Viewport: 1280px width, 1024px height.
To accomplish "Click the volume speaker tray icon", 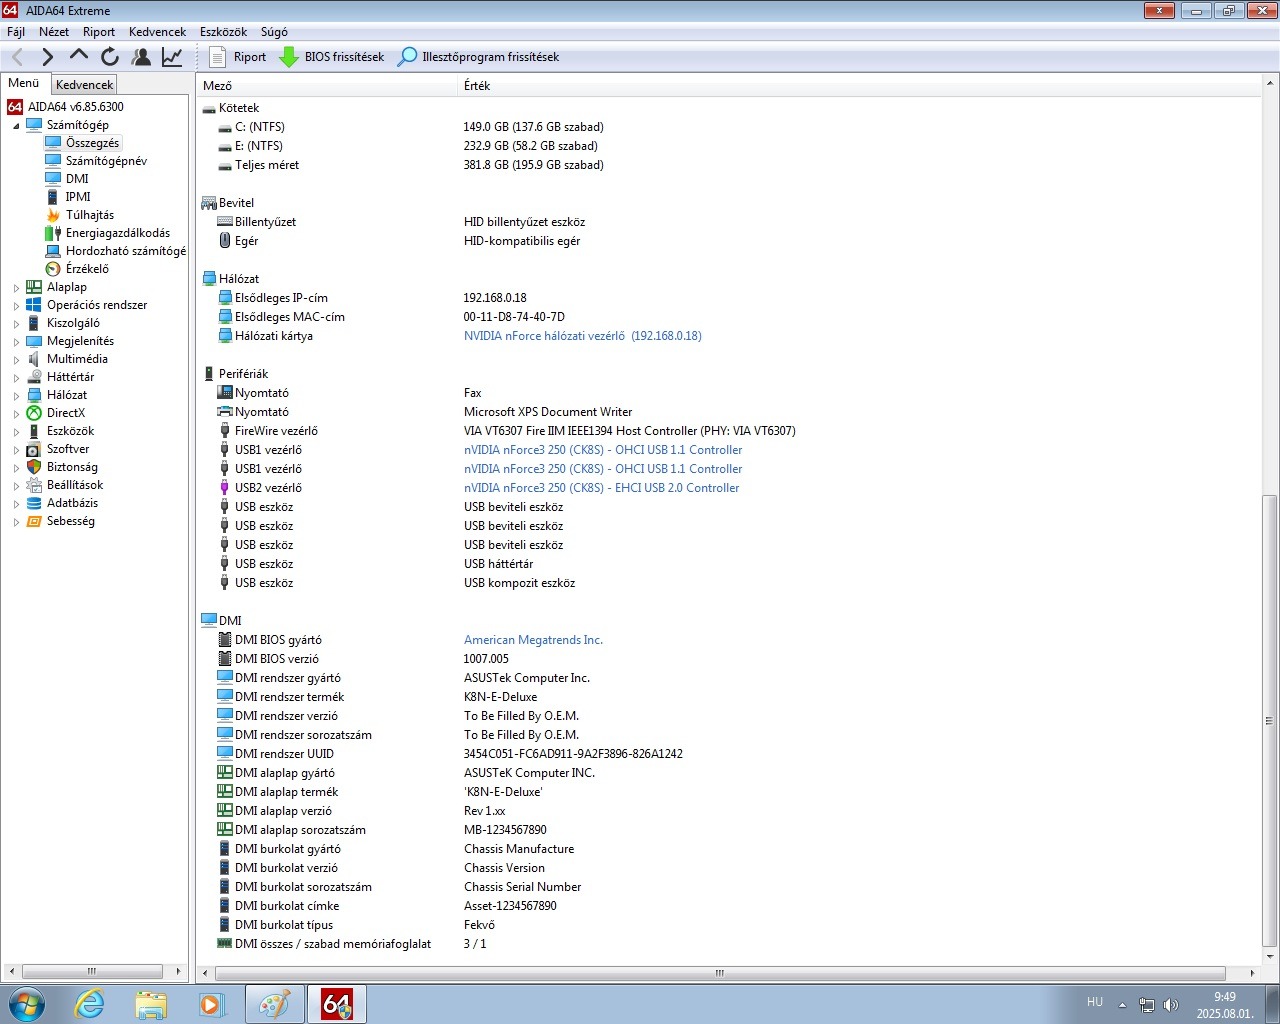I will (1171, 1005).
